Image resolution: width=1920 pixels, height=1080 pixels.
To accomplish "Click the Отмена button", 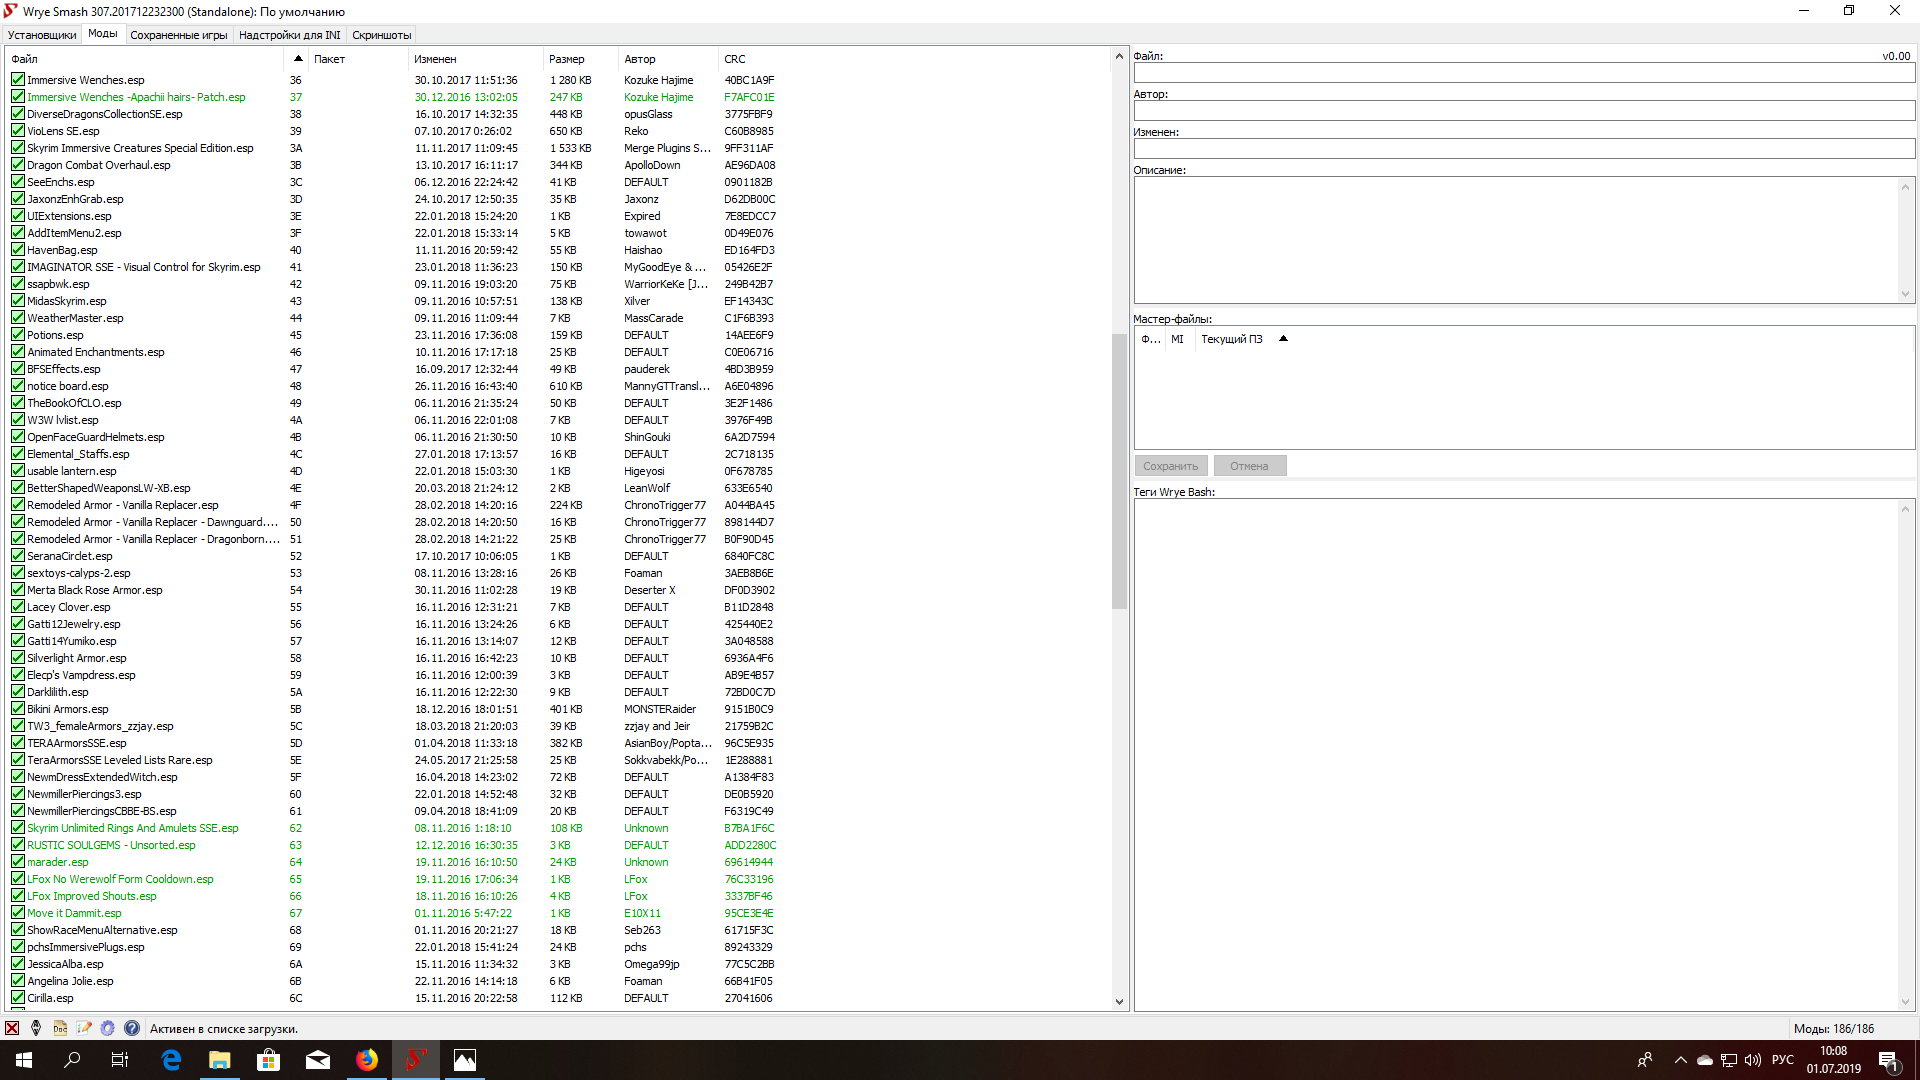I will [1249, 466].
